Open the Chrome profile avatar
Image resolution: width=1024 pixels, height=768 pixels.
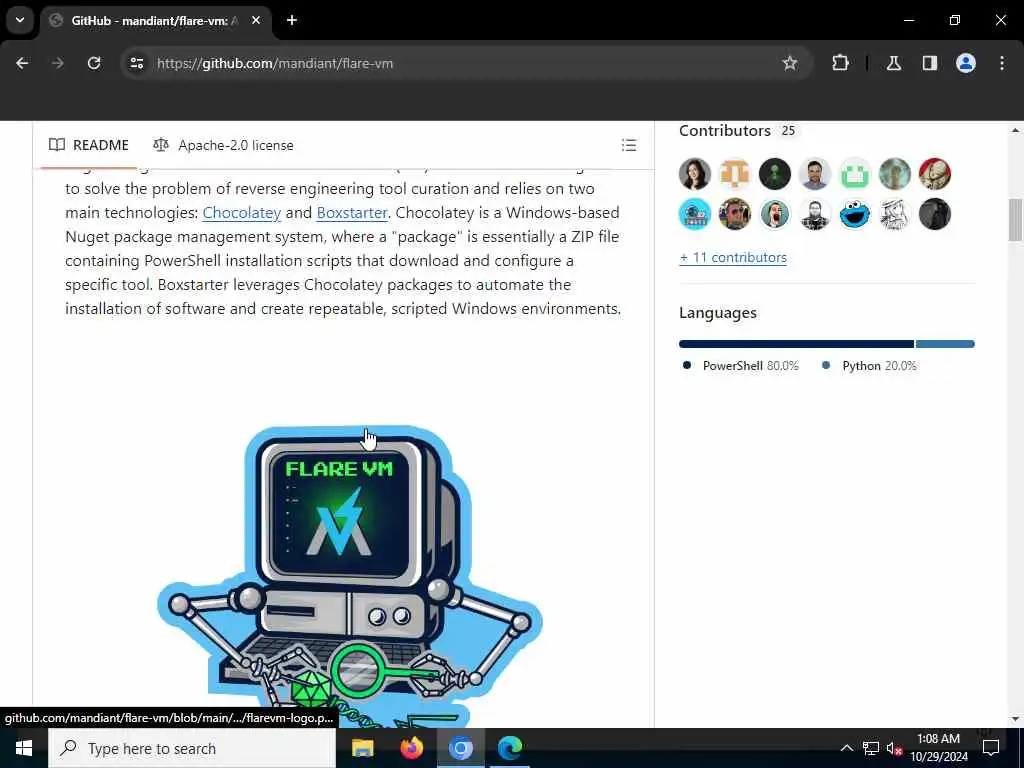pyautogui.click(x=965, y=63)
